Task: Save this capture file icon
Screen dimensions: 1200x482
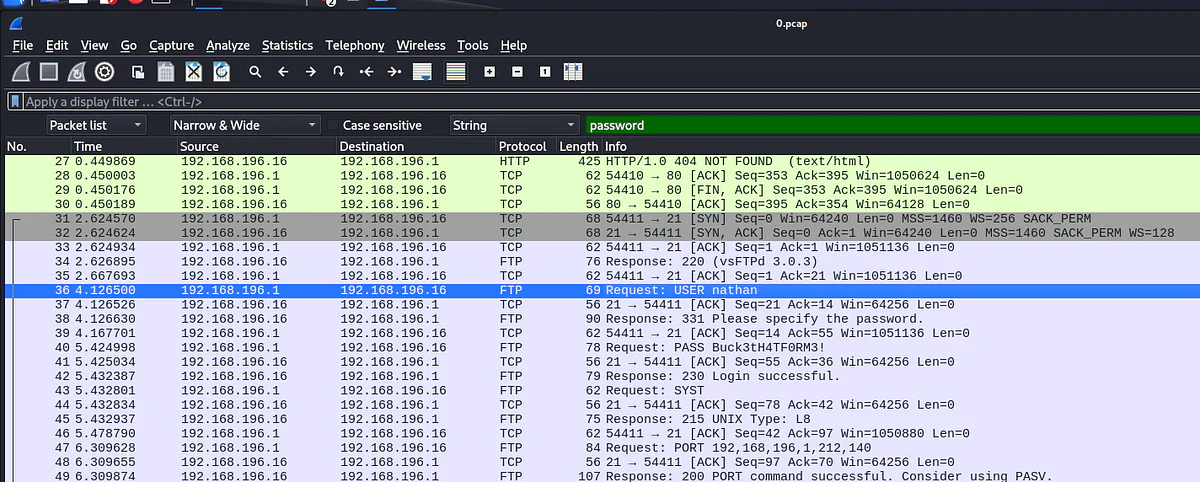Action: [166, 72]
